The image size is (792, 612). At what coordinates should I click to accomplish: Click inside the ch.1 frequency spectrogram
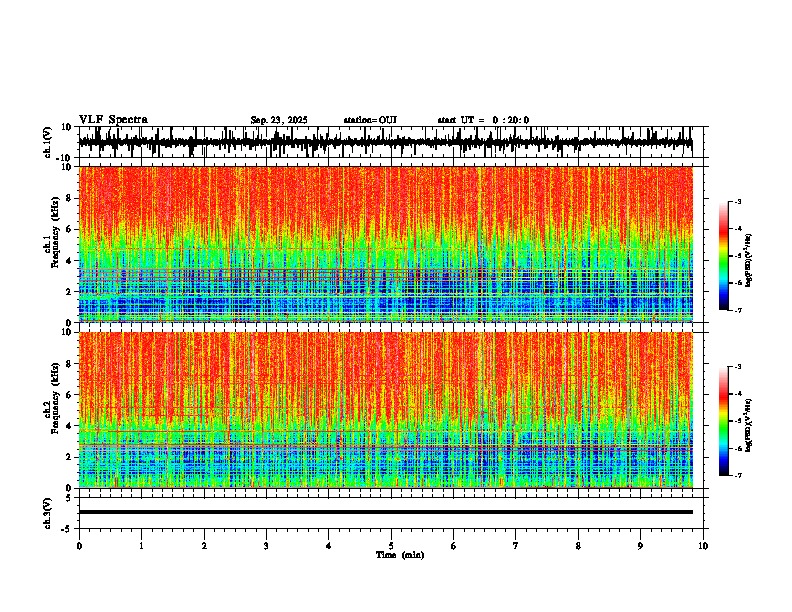point(385,244)
